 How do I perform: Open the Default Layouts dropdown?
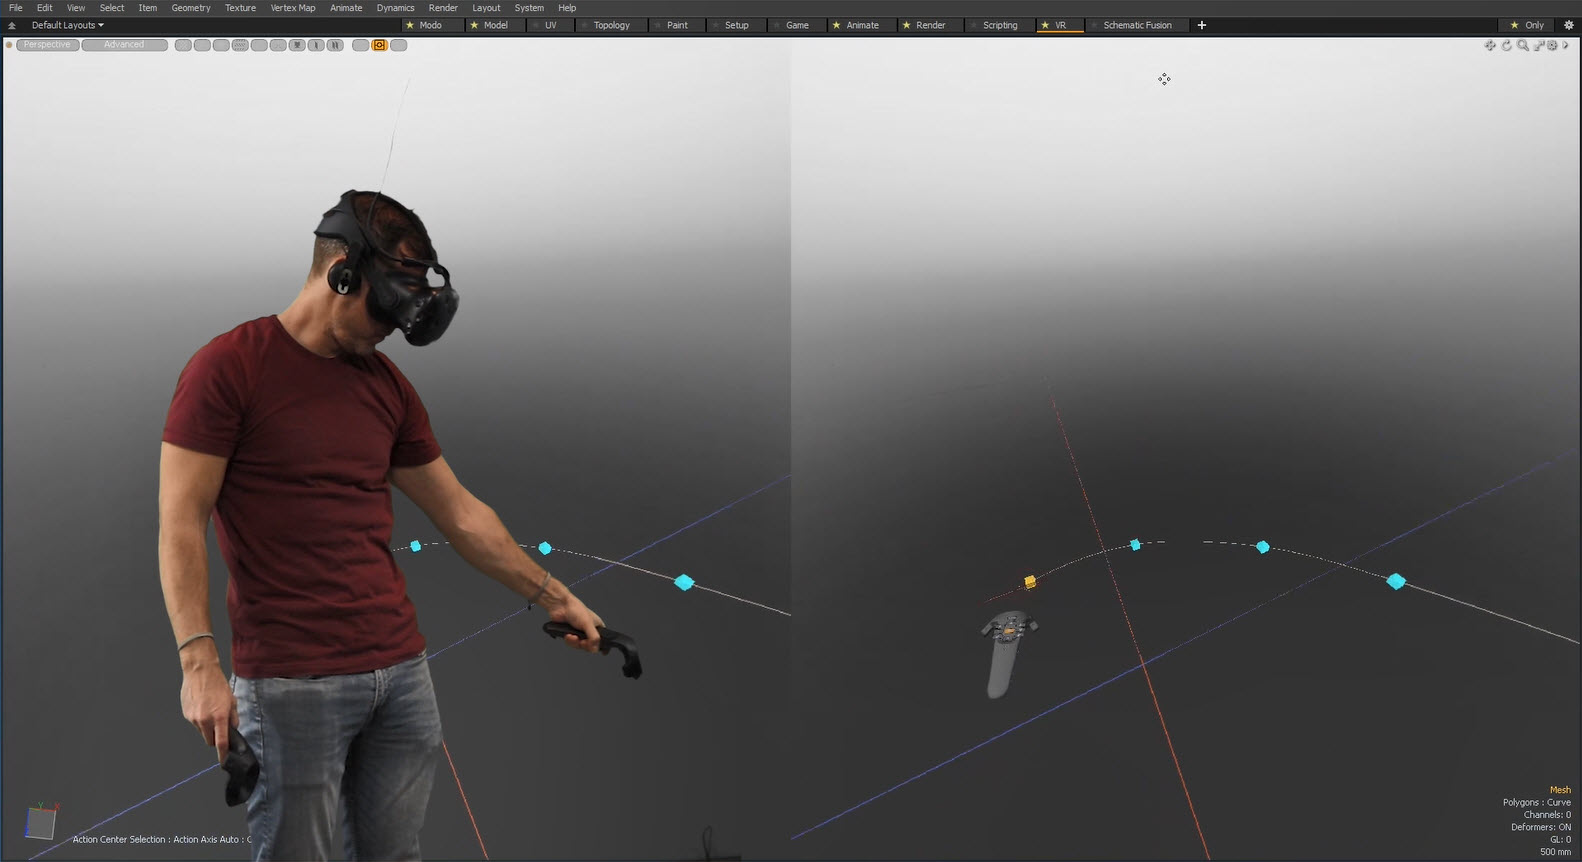67,25
